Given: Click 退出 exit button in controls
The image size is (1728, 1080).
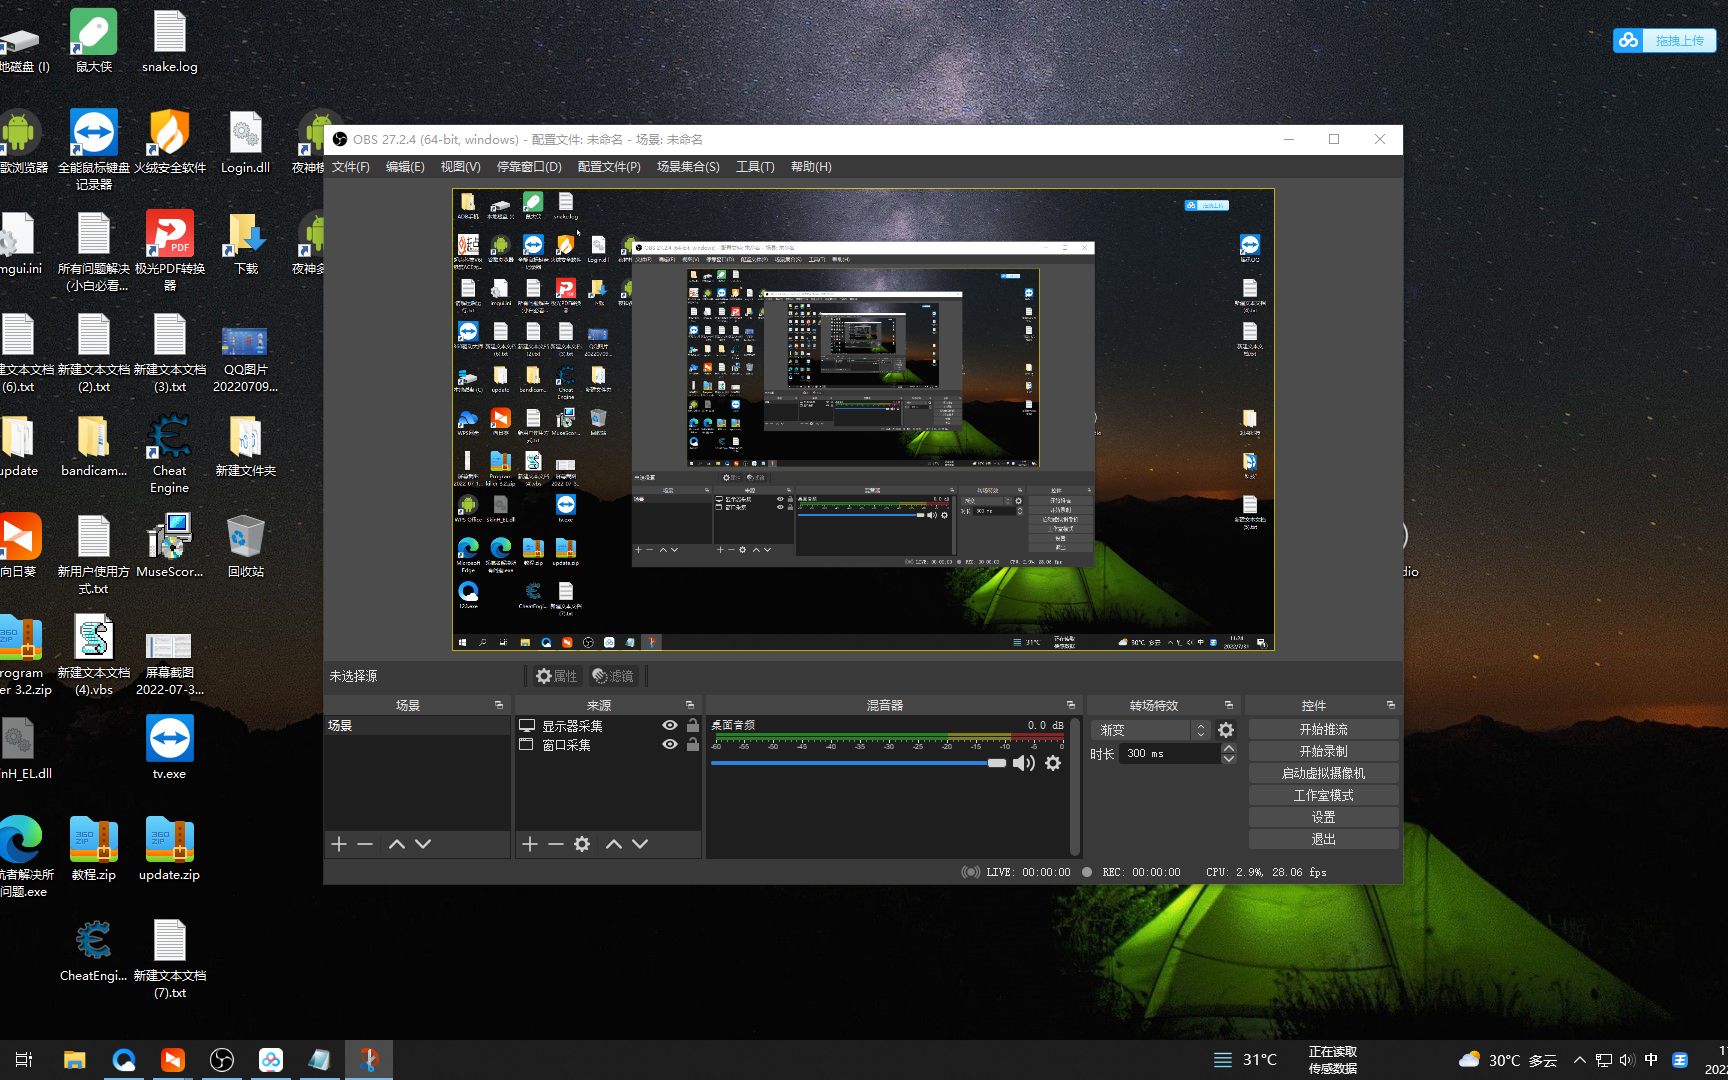Looking at the screenshot, I should (x=1323, y=839).
